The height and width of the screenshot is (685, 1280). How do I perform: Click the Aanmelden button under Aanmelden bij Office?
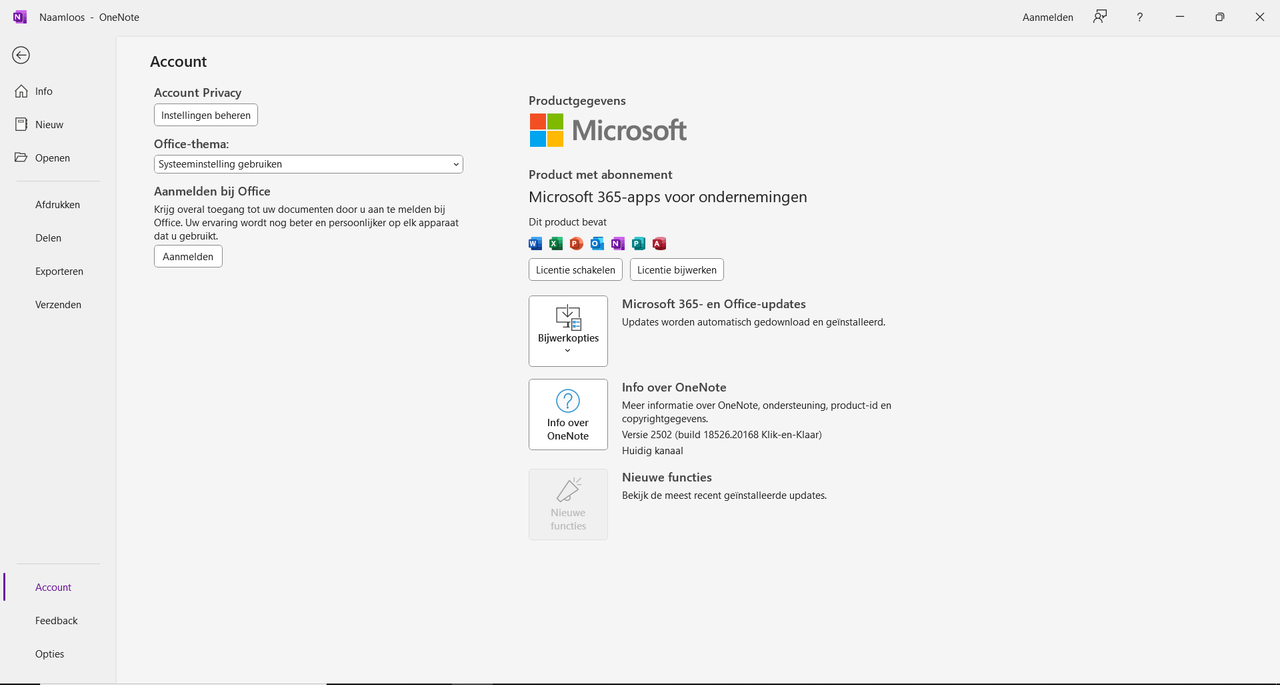tap(188, 256)
